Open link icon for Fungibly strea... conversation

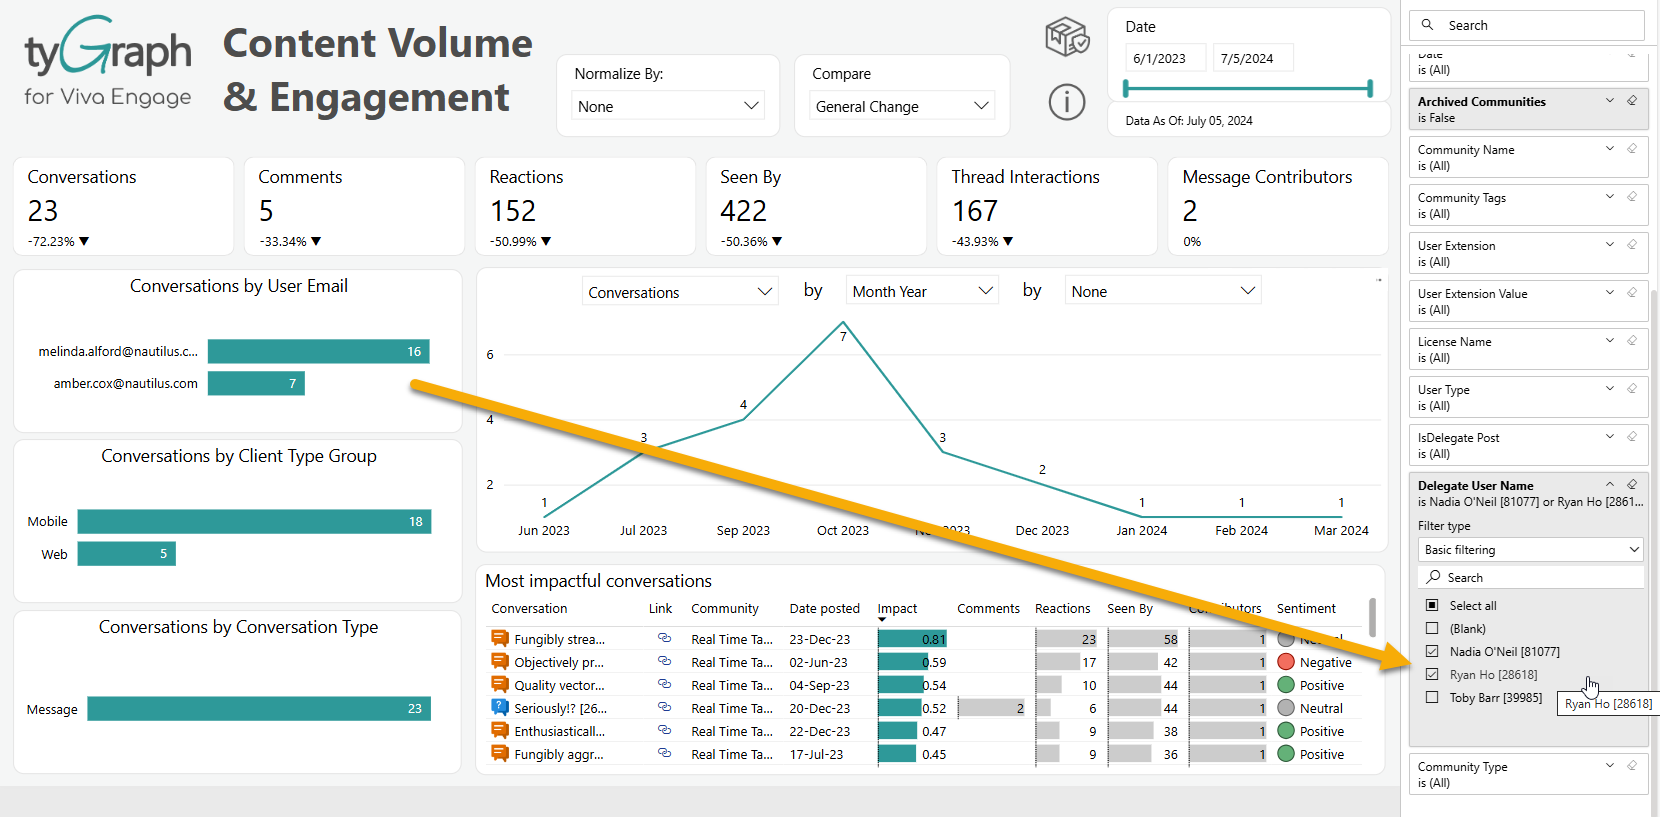pyautogui.click(x=664, y=638)
